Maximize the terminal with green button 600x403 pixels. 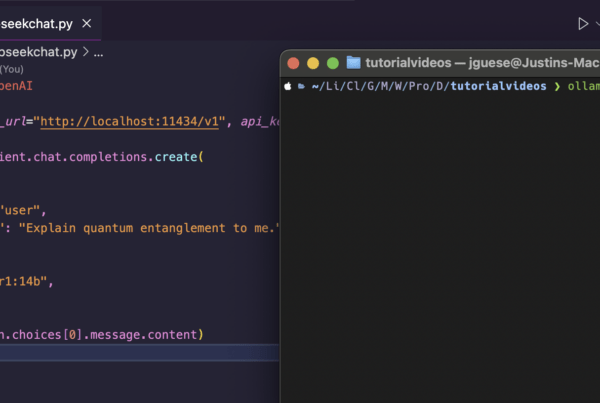point(333,63)
